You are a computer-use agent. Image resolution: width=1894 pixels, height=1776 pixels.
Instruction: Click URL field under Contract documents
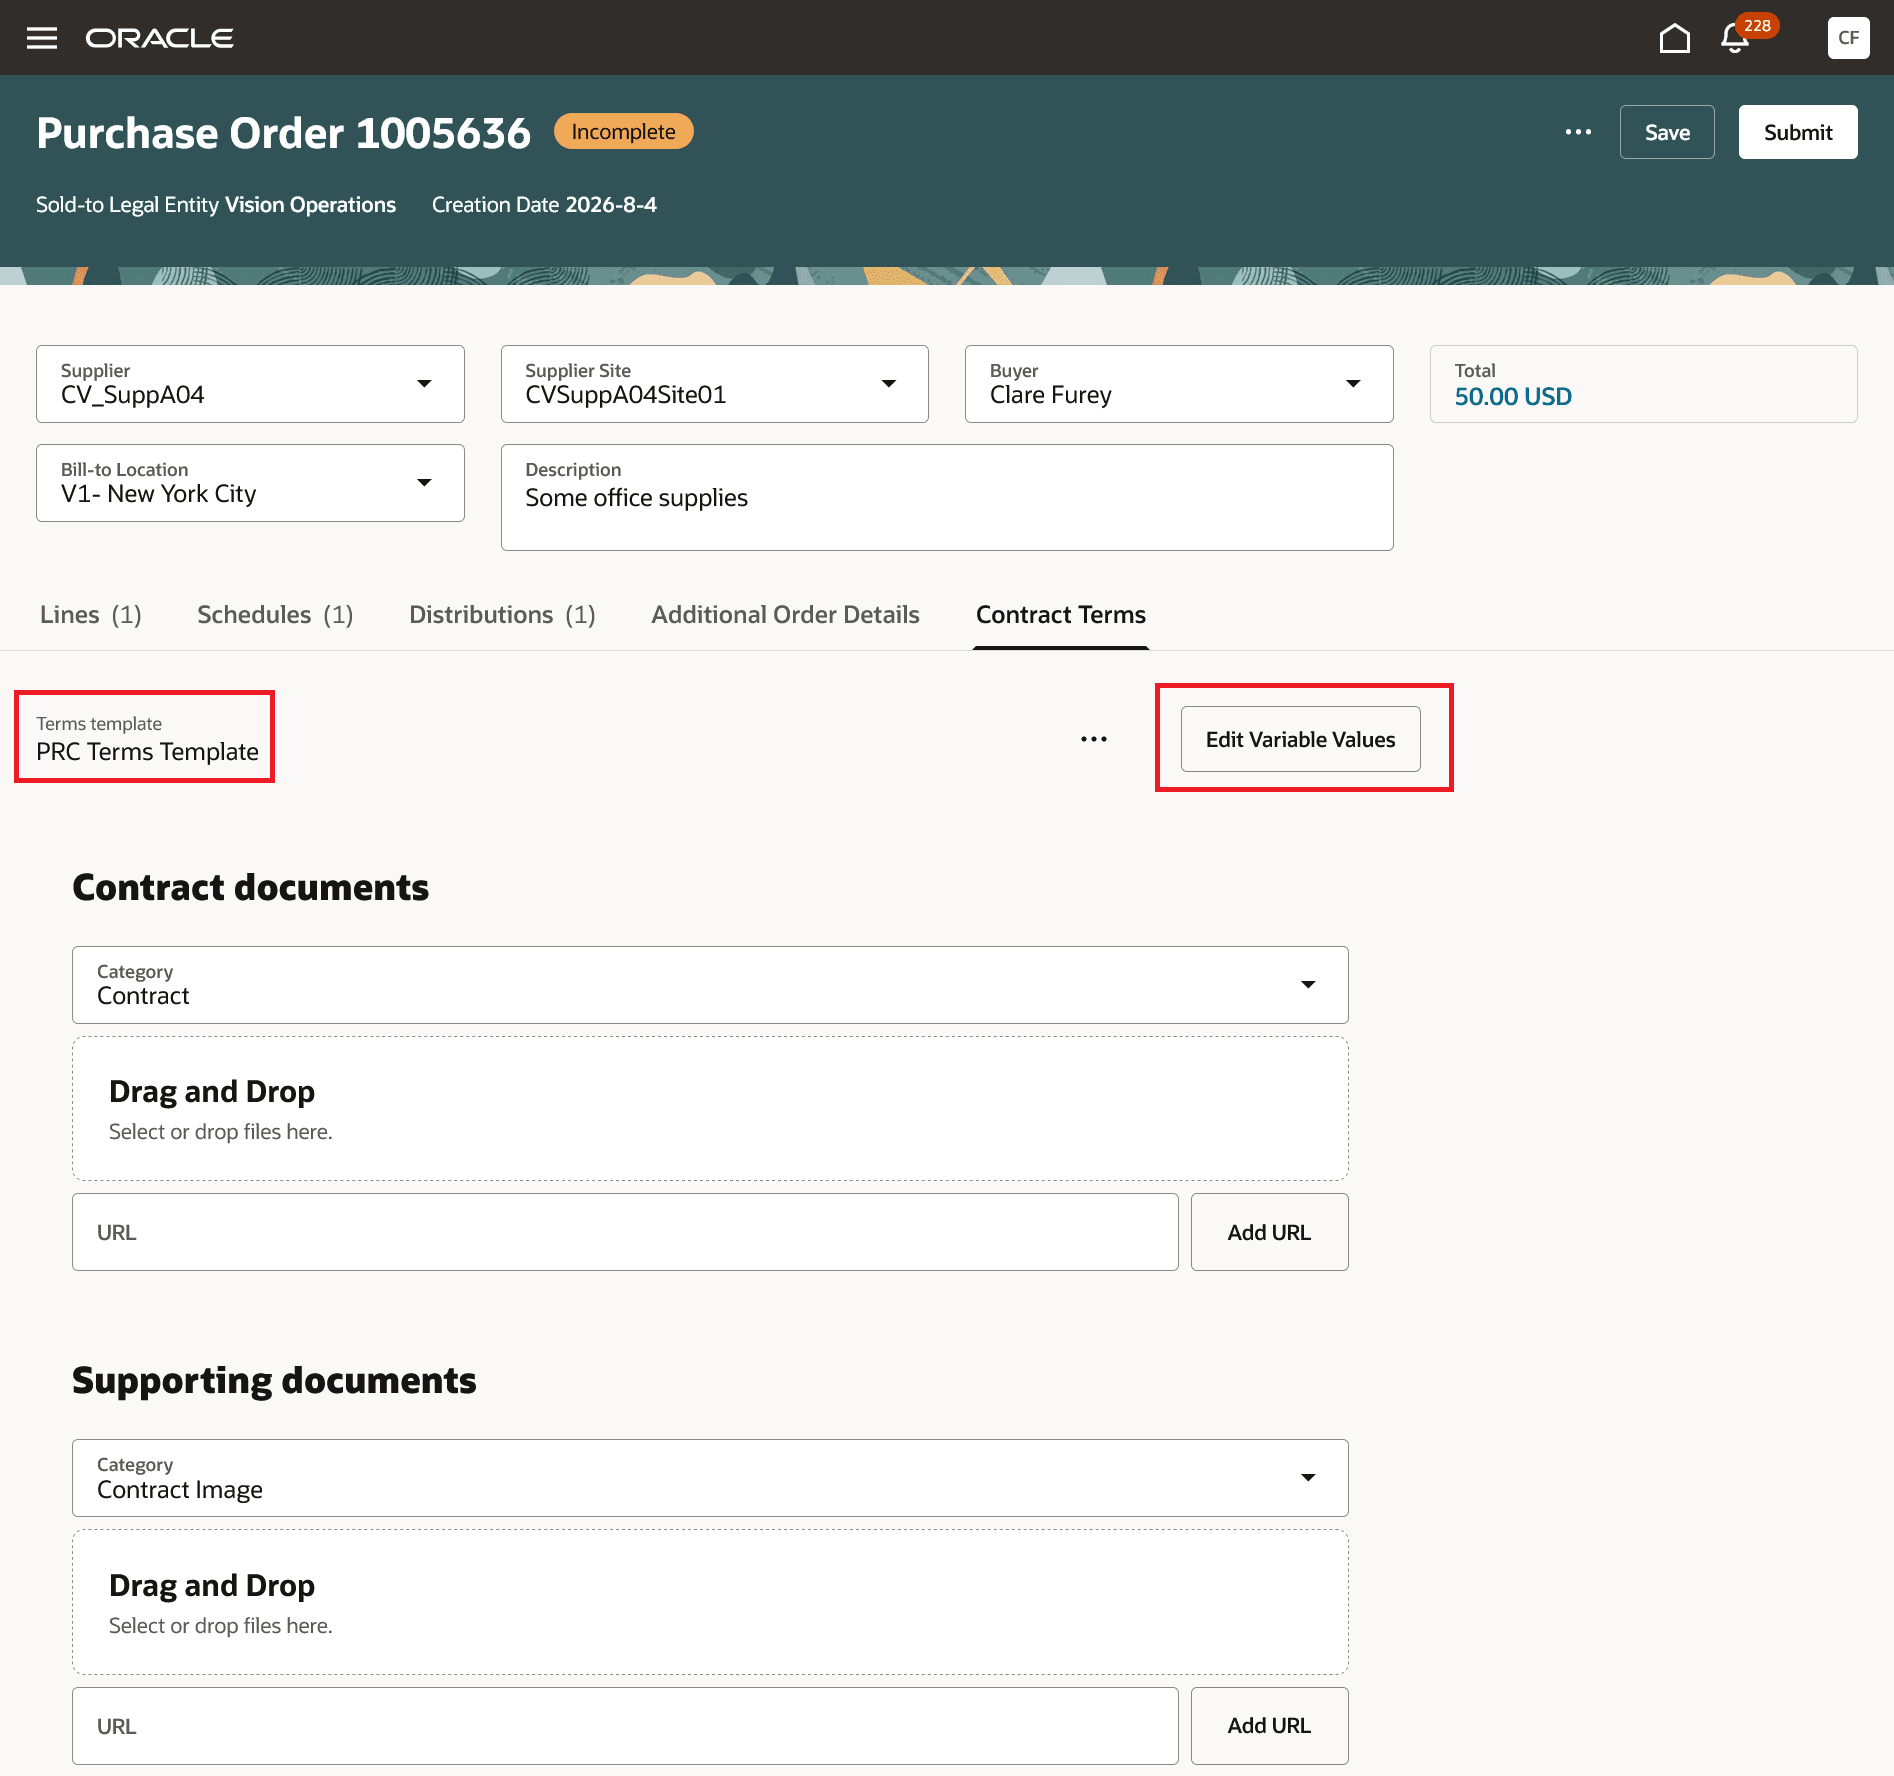pos(625,1232)
